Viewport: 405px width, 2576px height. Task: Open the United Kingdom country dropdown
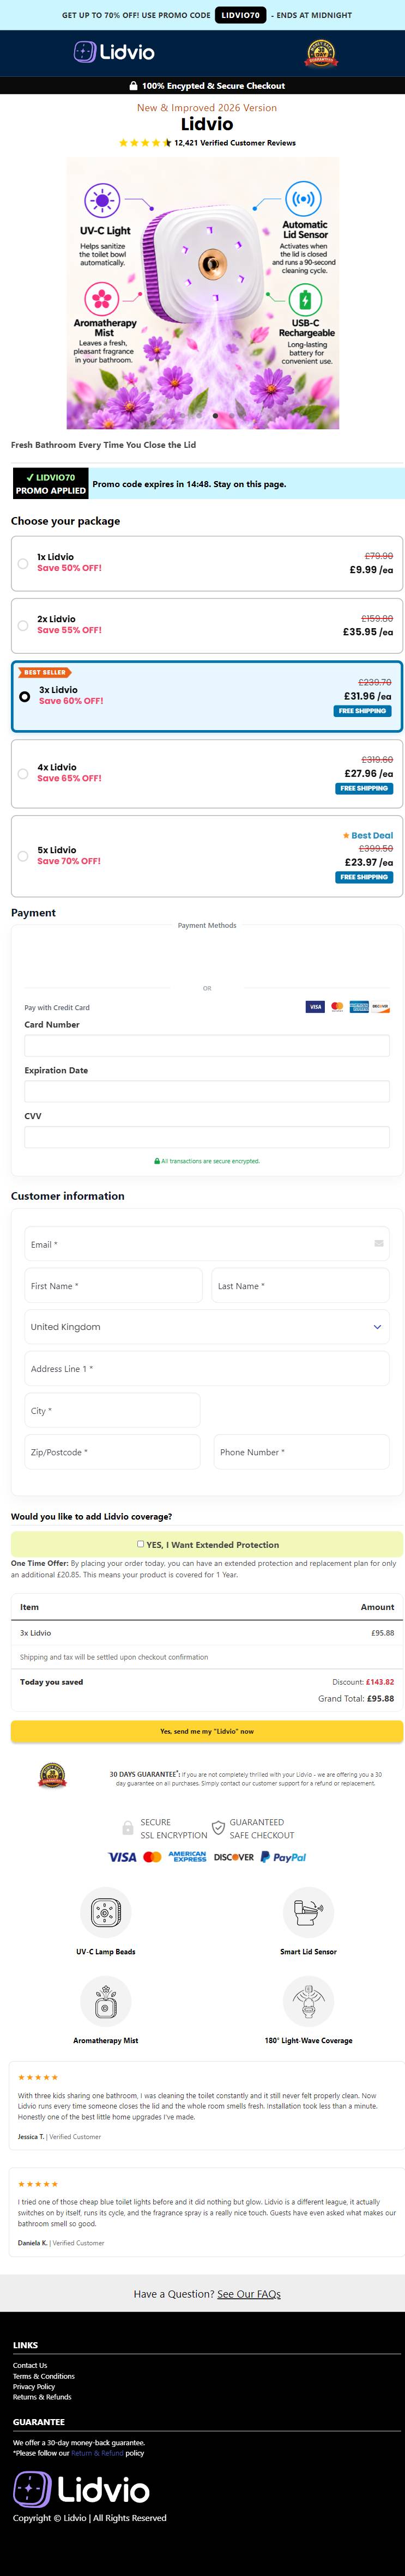point(207,1327)
